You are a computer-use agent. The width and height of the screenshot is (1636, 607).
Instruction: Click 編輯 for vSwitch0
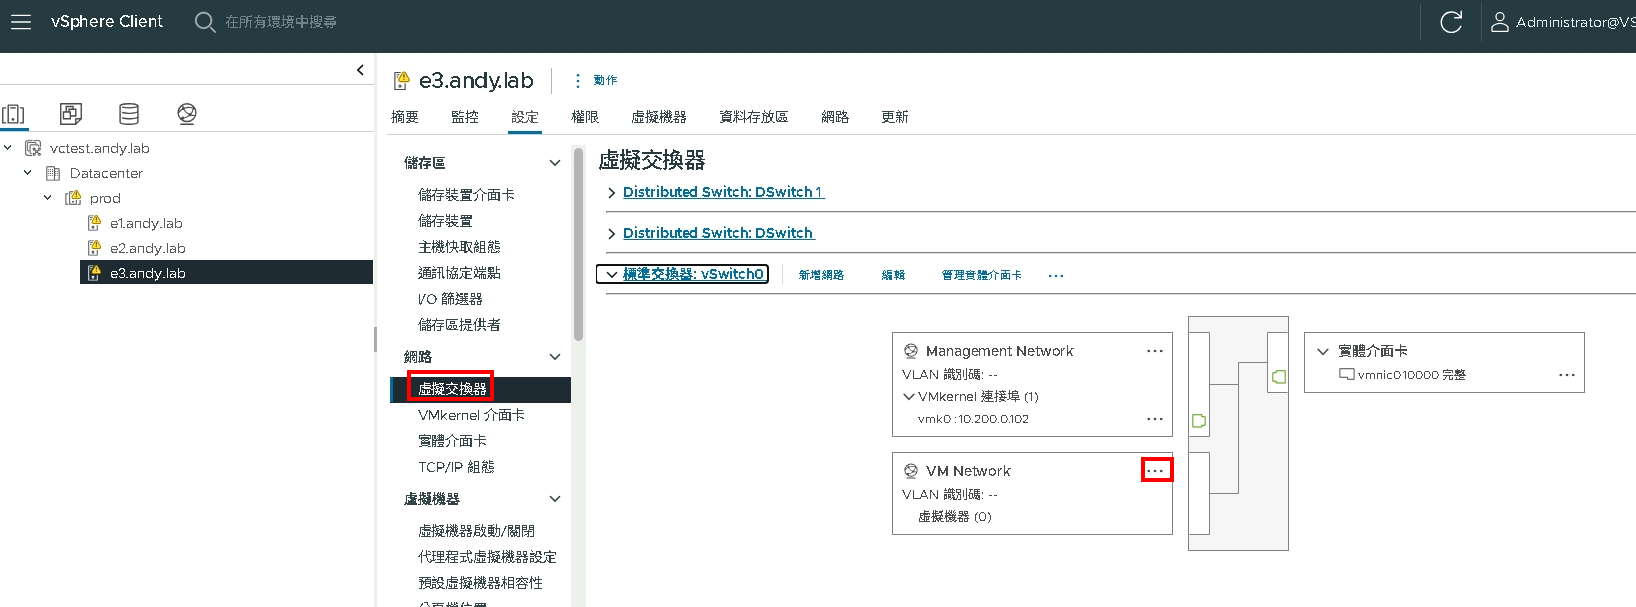click(893, 275)
